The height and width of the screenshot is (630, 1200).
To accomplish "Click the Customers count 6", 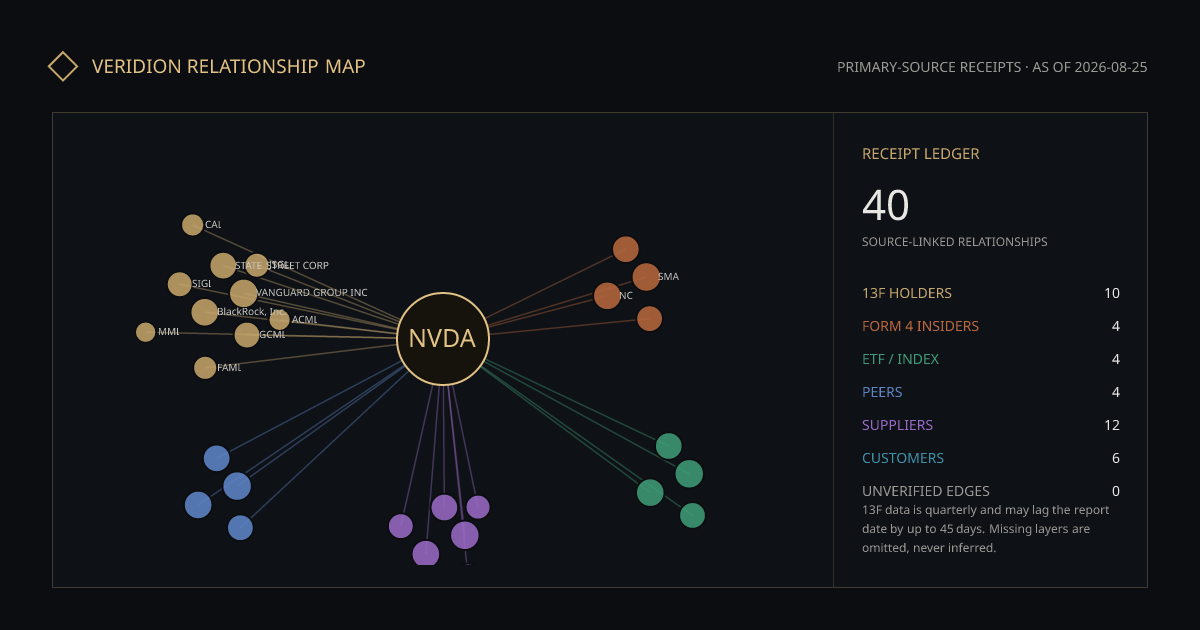I will pos(1116,458).
